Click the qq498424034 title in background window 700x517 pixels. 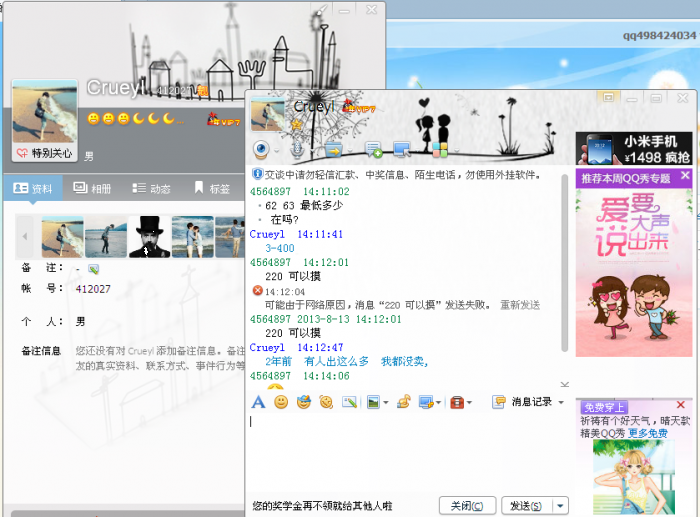(x=659, y=35)
